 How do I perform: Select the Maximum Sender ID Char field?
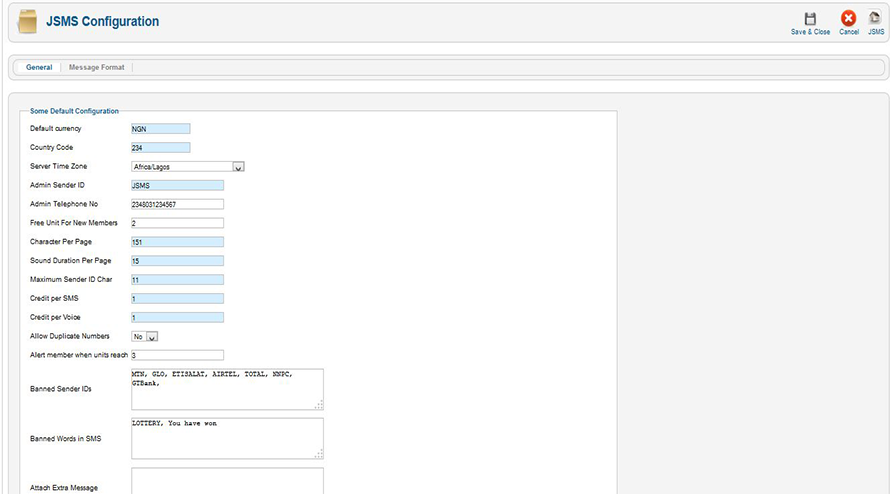(177, 280)
